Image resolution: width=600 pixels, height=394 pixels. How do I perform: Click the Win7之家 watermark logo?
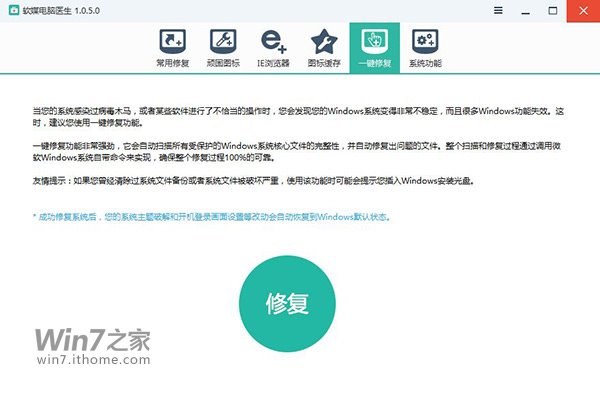[93, 340]
